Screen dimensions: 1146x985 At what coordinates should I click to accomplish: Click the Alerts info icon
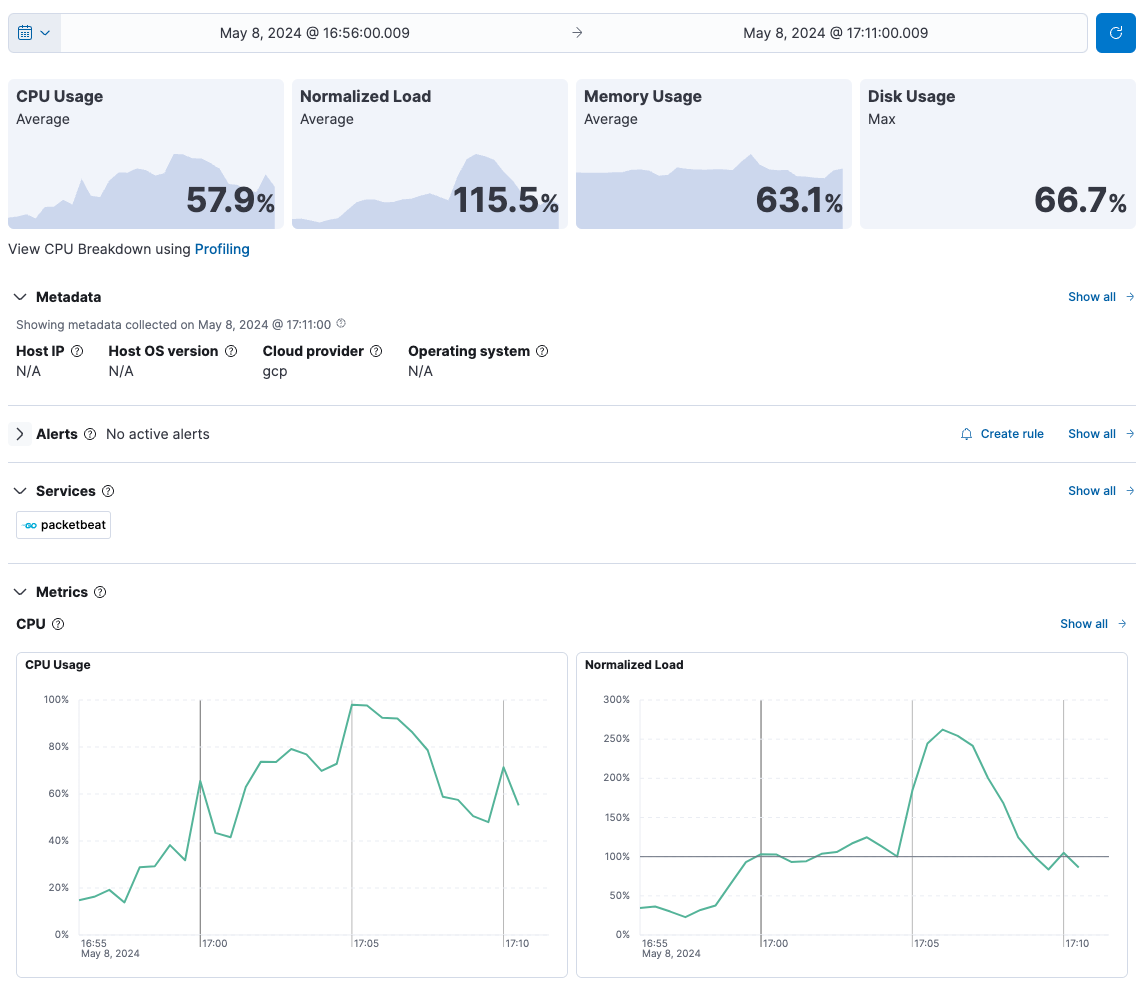click(x=90, y=434)
